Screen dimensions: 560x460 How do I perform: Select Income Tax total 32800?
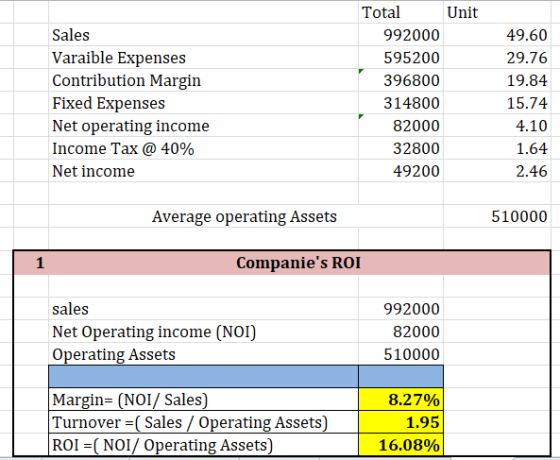click(x=401, y=148)
